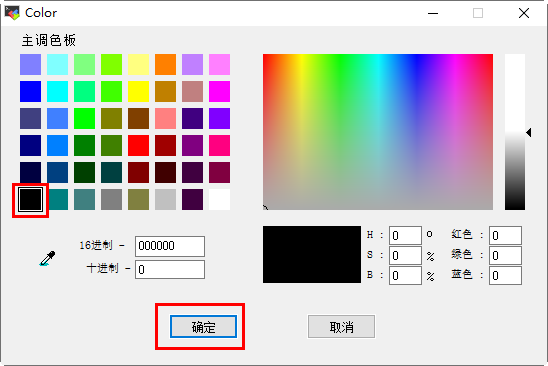Select the salmon pink palette swatch
Image resolution: width=548 pixels, height=366 pixels.
(x=165, y=119)
